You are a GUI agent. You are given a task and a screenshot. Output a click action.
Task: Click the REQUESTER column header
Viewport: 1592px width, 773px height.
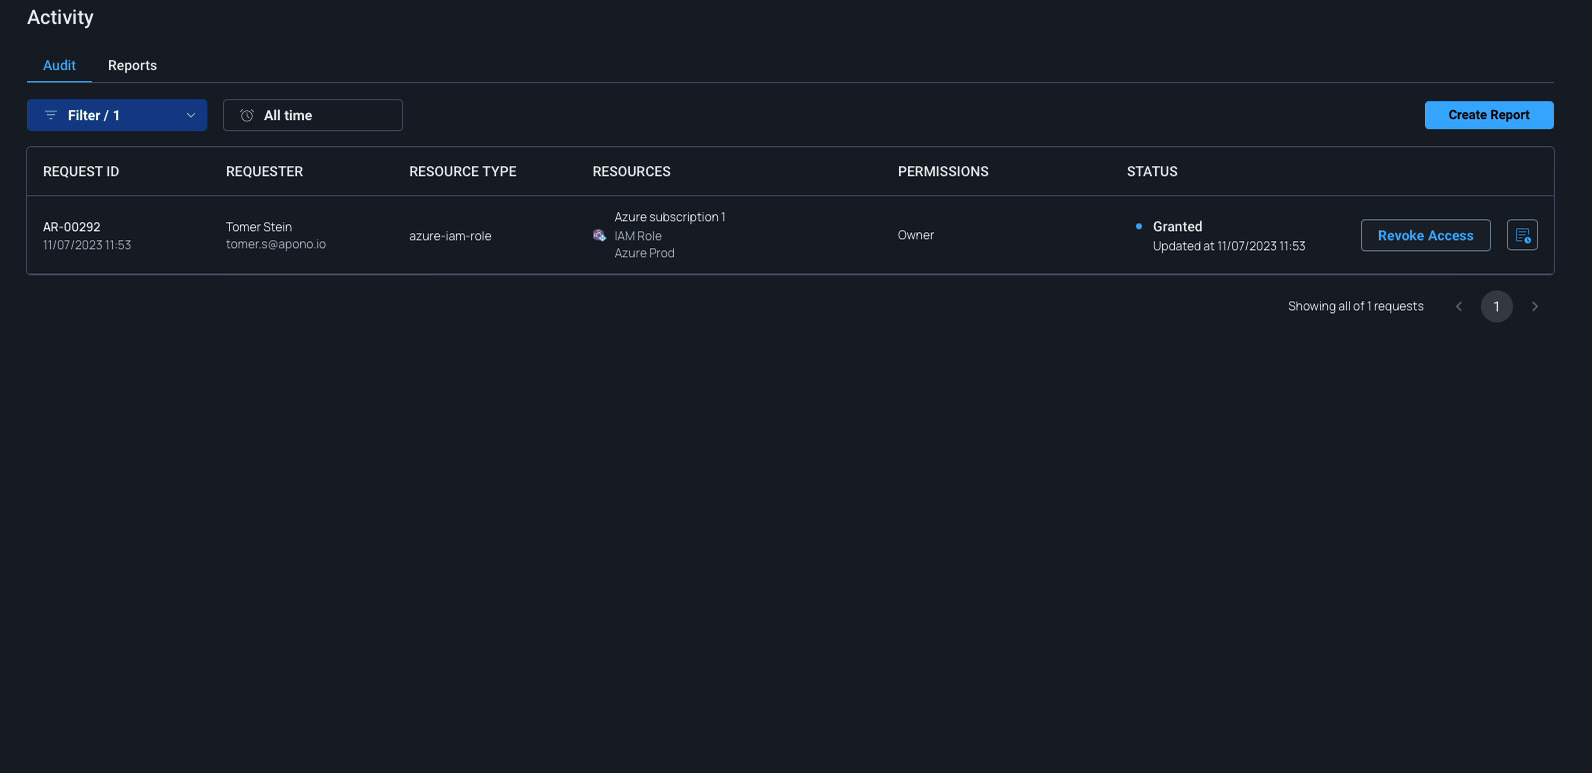pos(264,171)
